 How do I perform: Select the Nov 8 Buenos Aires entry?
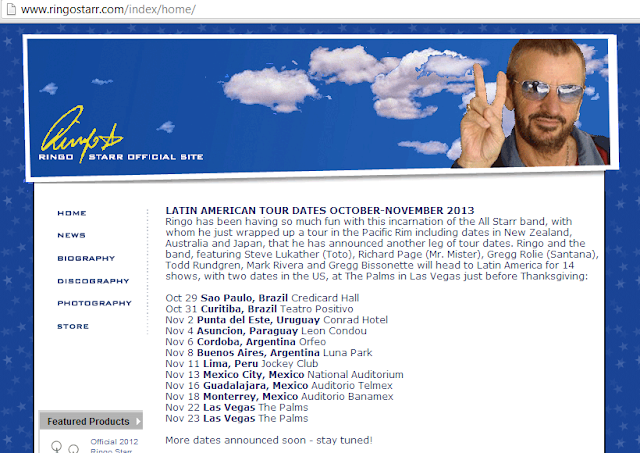(269, 353)
